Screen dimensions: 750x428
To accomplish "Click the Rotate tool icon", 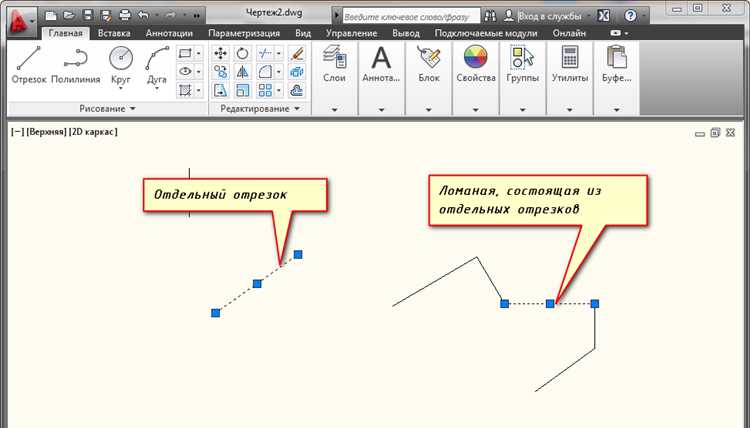I will coord(242,53).
